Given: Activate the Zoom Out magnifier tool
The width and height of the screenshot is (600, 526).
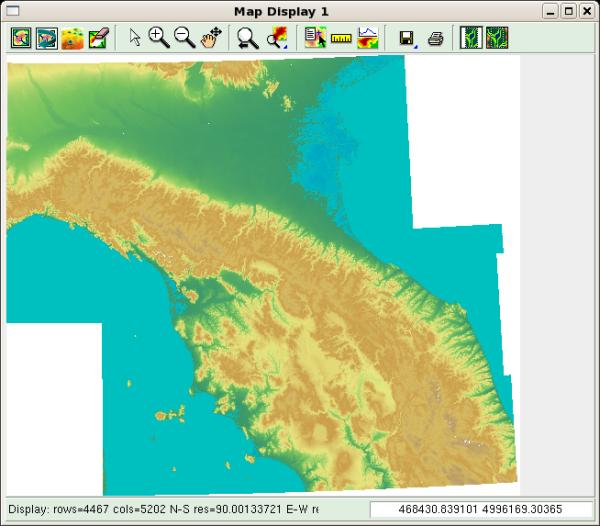Looking at the screenshot, I should pyautogui.click(x=184, y=39).
